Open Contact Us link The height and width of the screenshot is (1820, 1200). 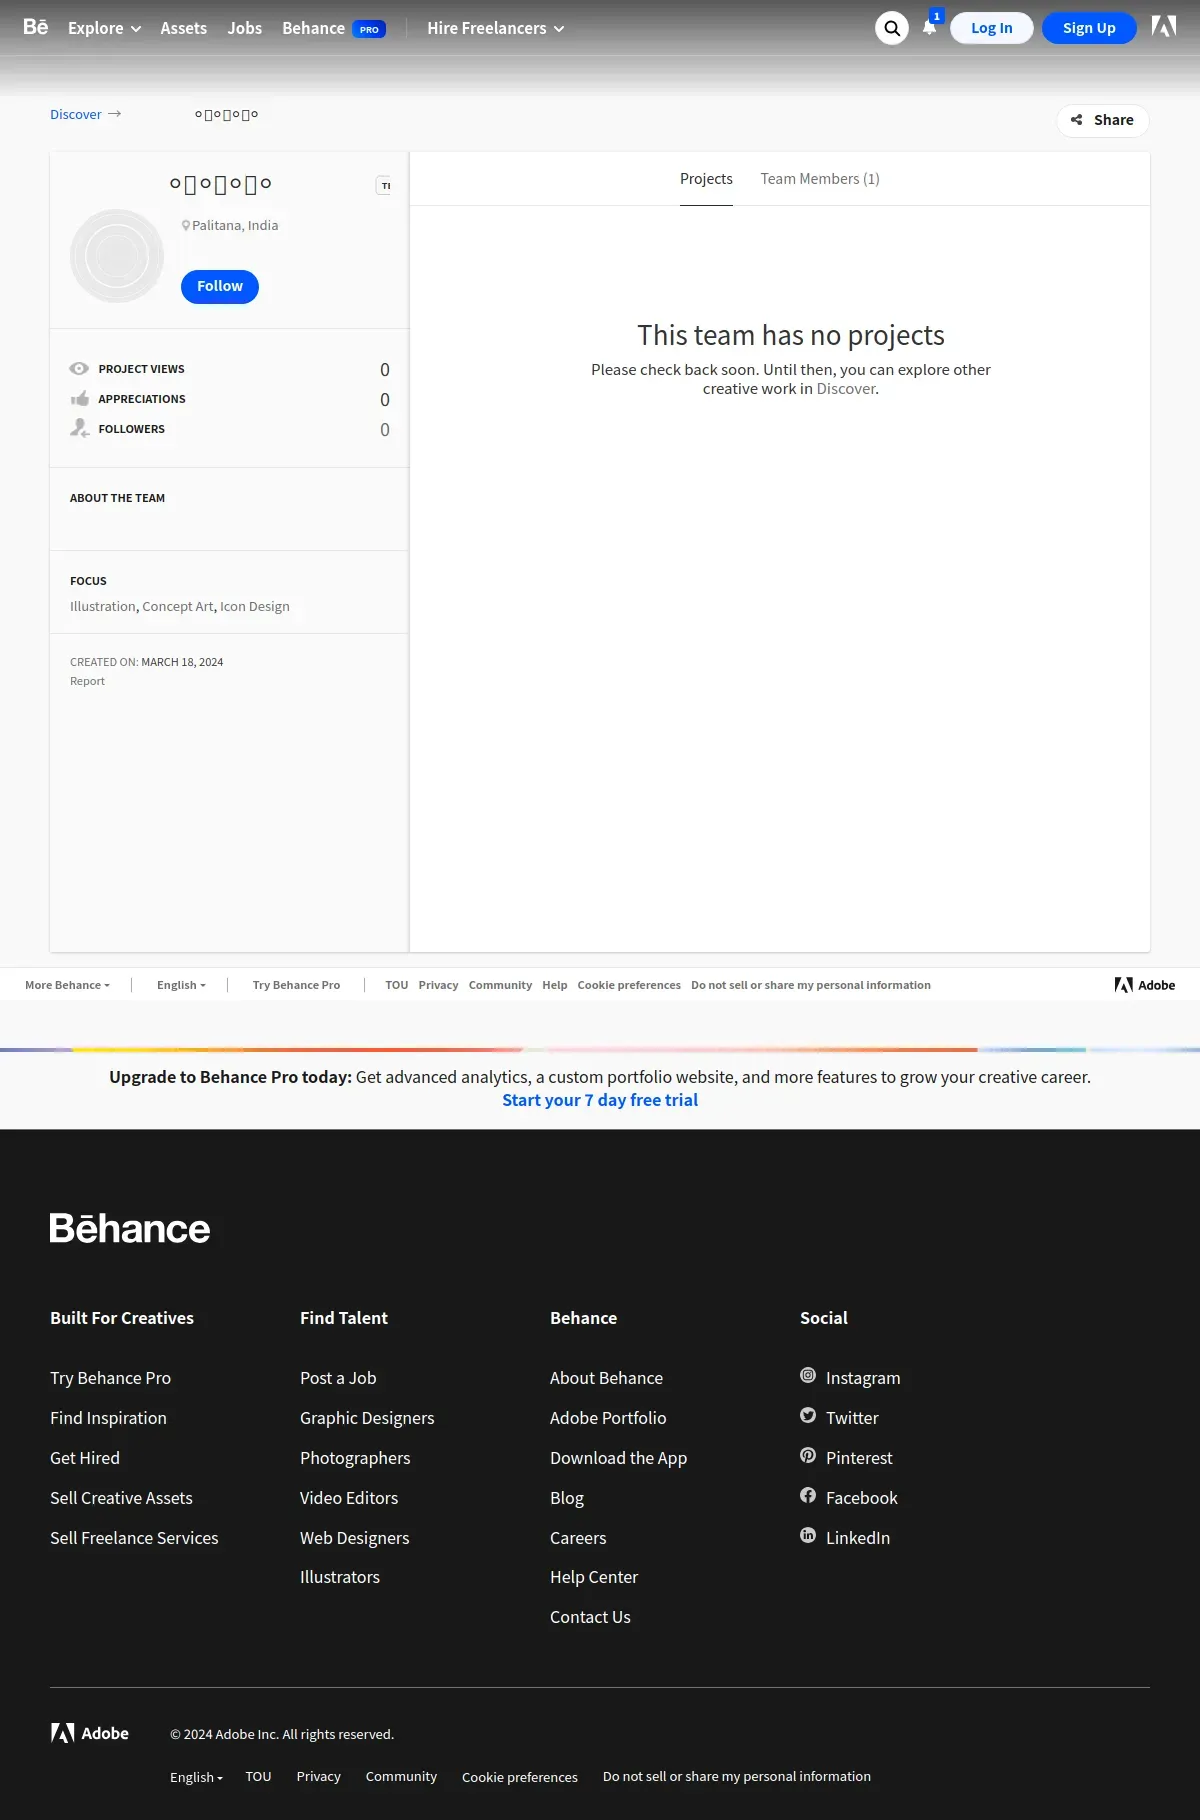click(x=590, y=1617)
